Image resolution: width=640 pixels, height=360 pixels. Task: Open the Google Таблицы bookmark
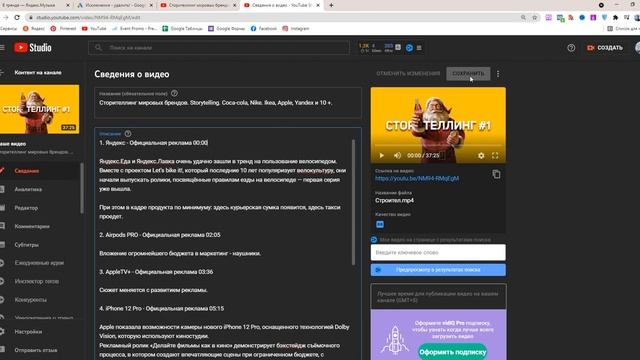pyautogui.click(x=182, y=29)
